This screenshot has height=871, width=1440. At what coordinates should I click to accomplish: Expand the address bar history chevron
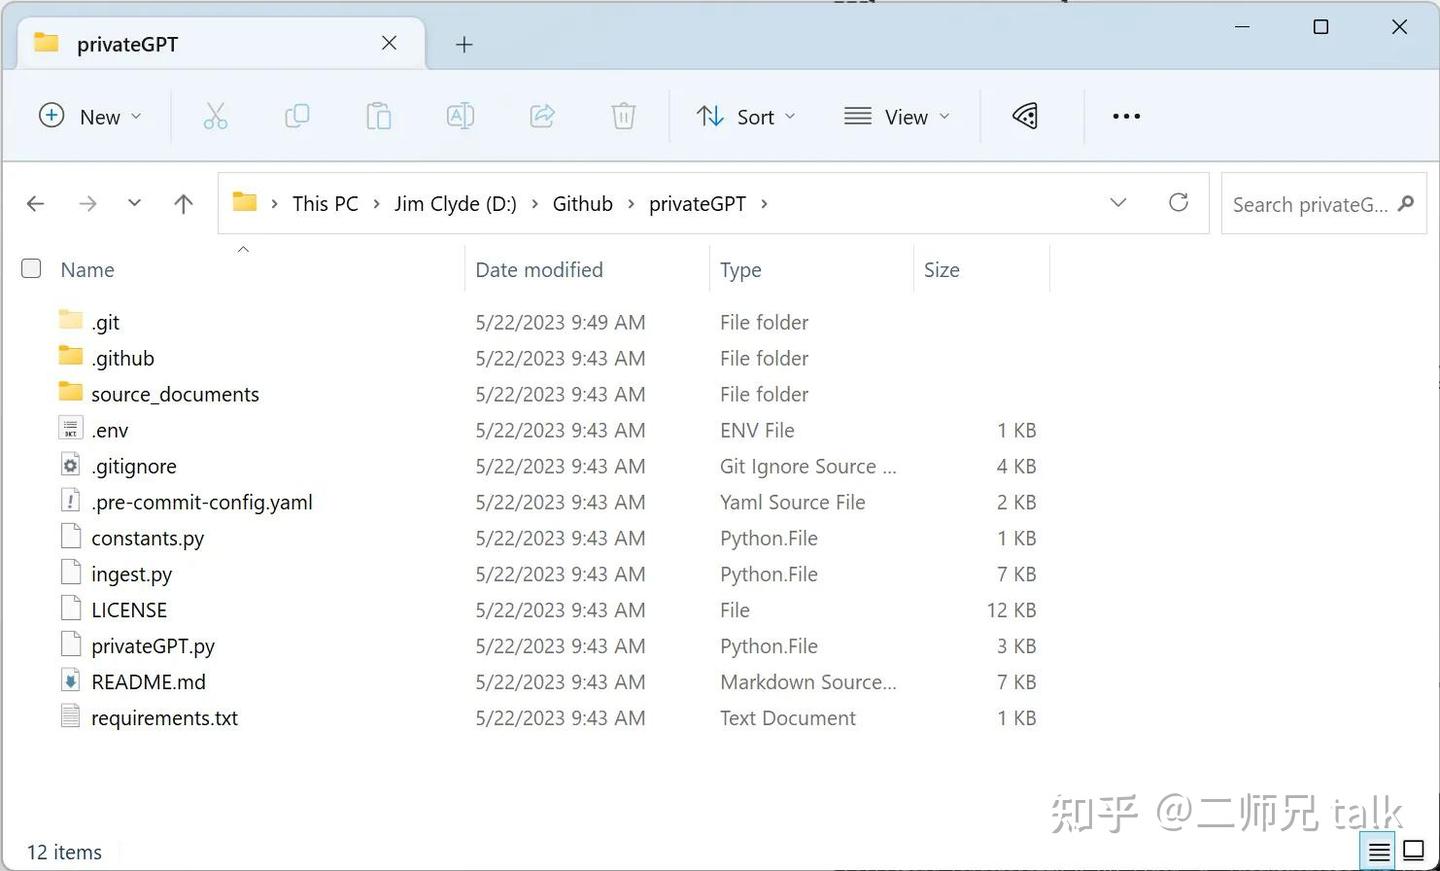coord(1118,203)
